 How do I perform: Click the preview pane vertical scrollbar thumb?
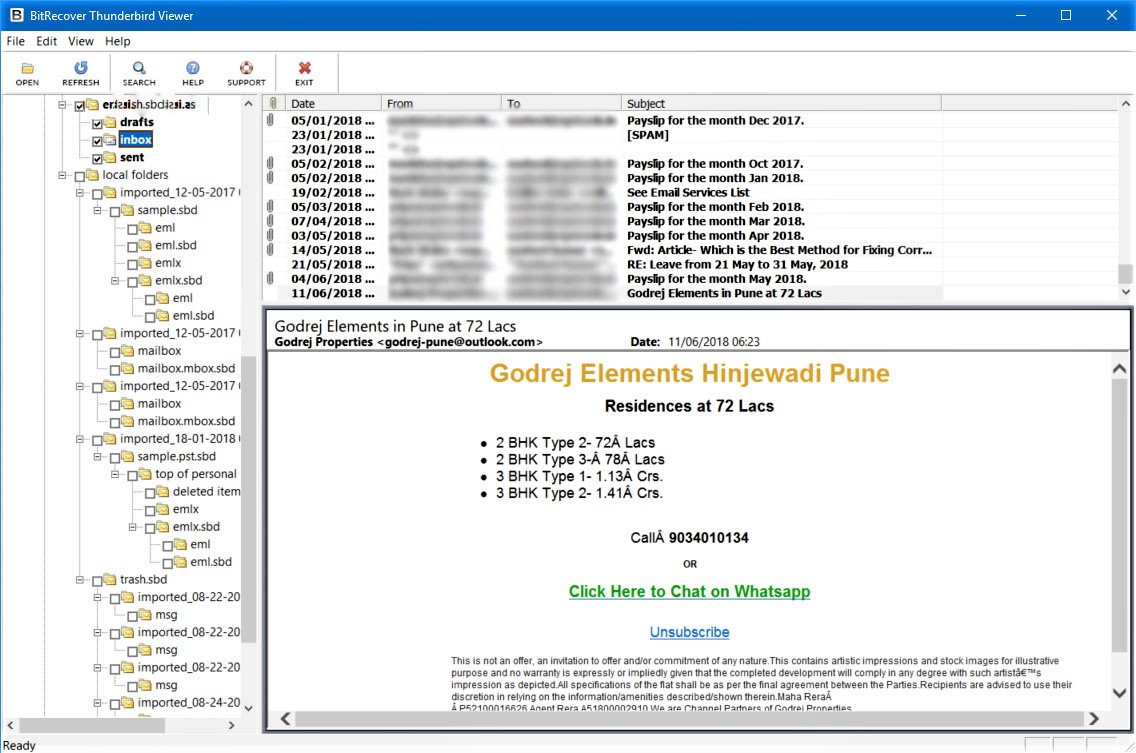tap(1119, 516)
